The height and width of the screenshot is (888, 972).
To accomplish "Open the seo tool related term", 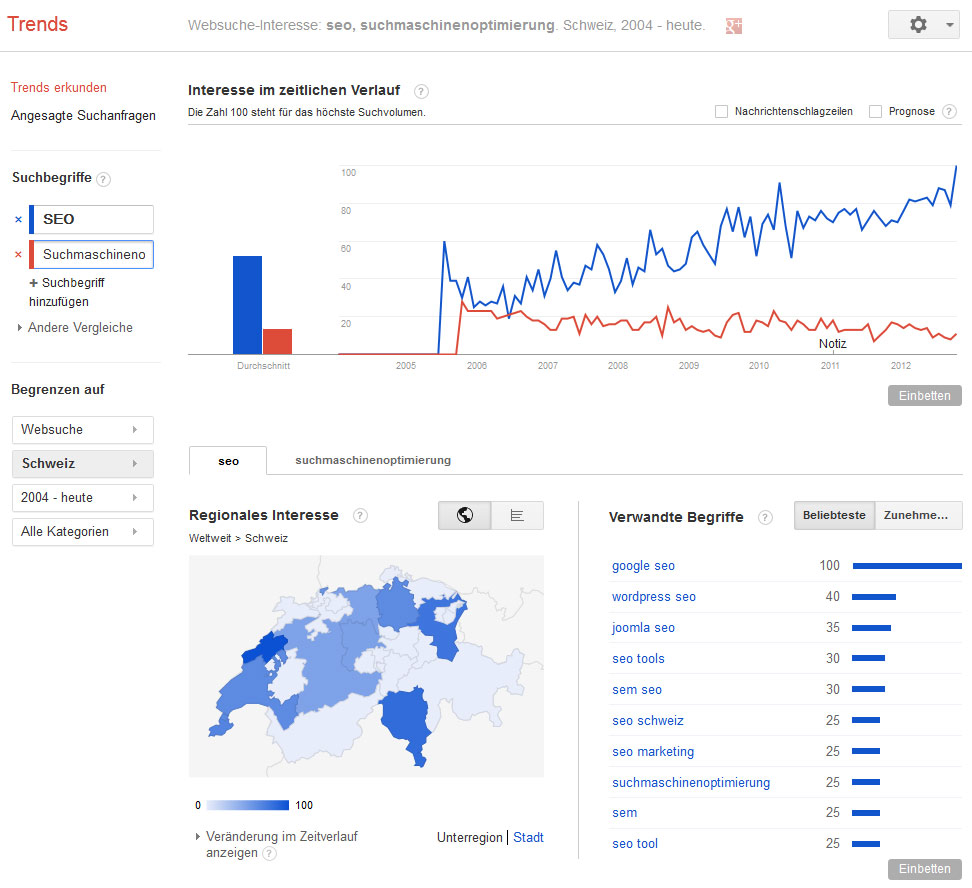I will click(635, 844).
